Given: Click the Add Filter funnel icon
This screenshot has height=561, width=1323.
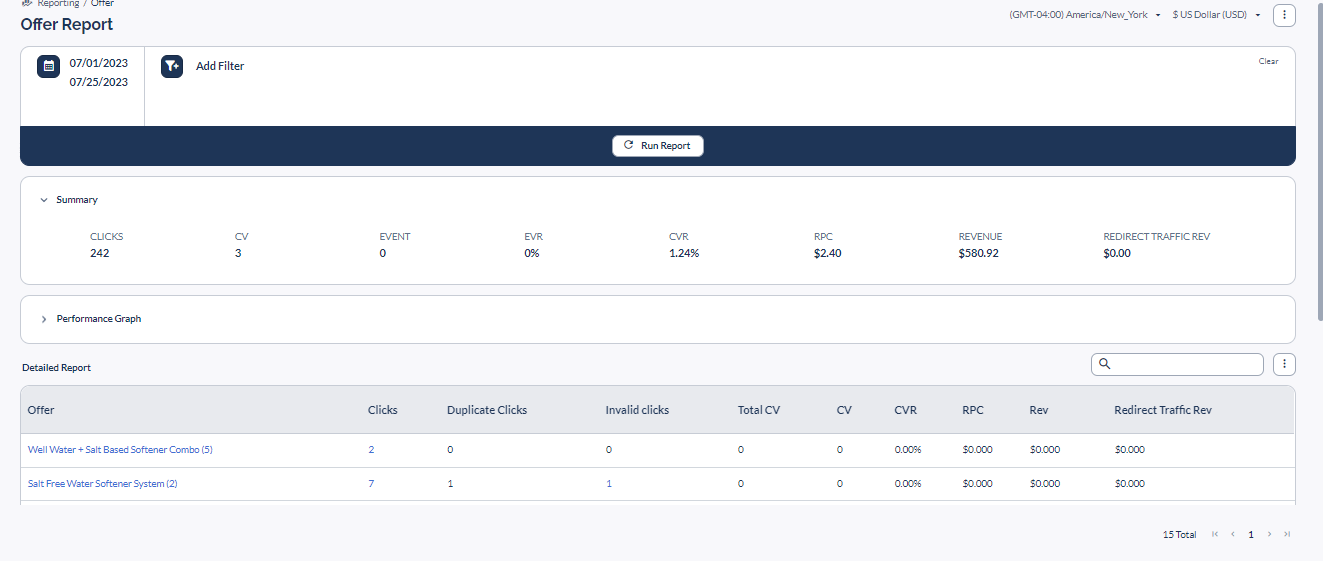Looking at the screenshot, I should [172, 66].
